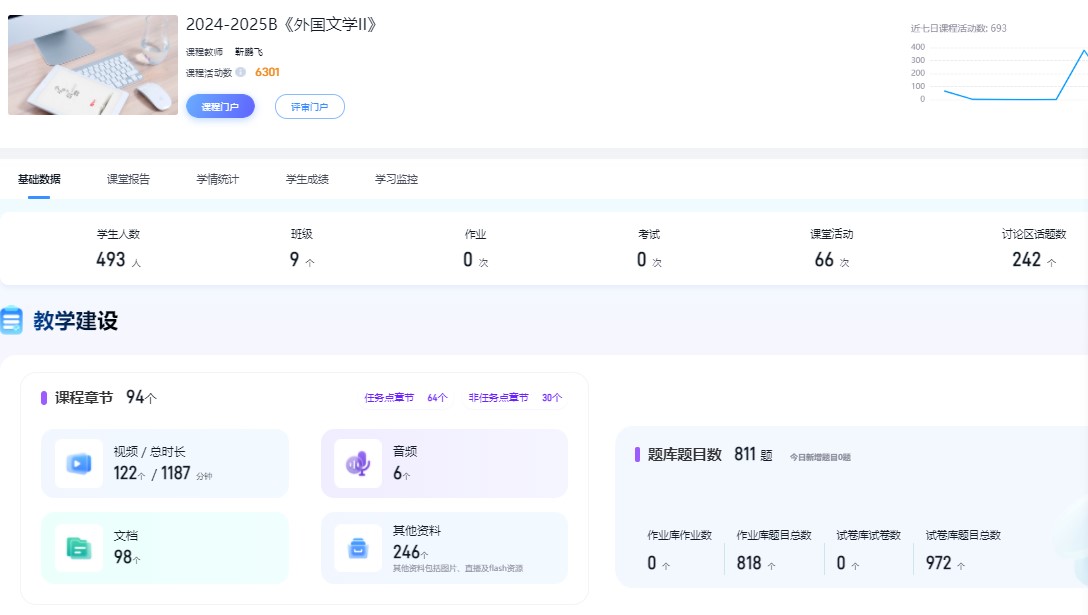
Task: Click the 讨论区话题数 242 statistic
Action: tap(1033, 249)
